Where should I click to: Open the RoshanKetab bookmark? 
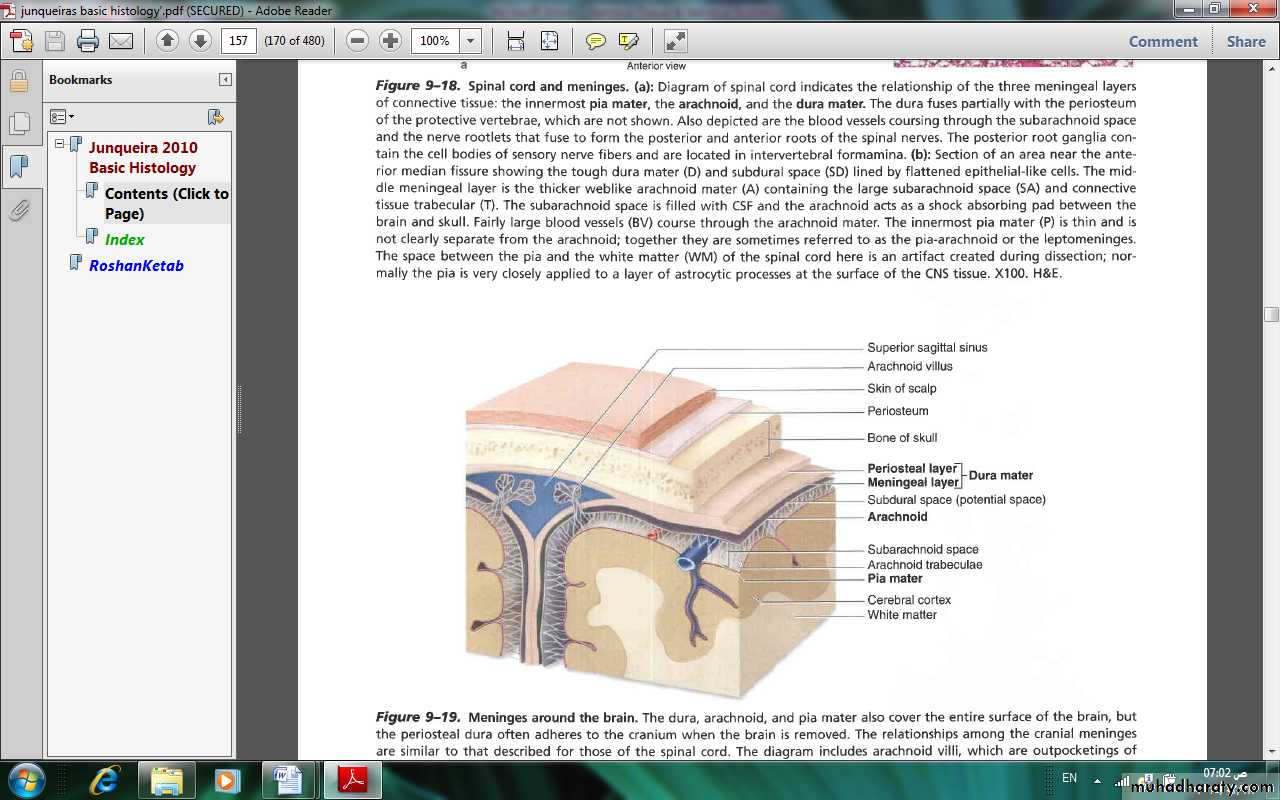click(136, 266)
